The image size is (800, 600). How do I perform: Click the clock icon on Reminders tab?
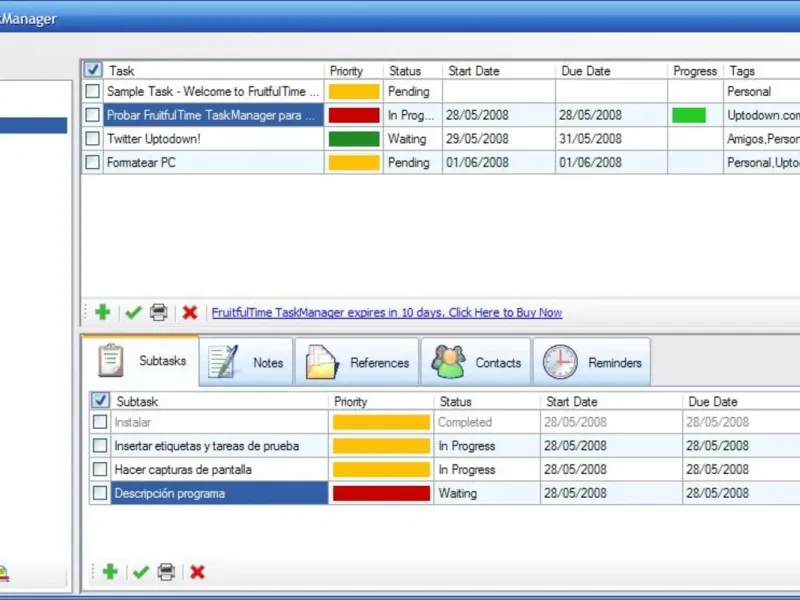560,362
